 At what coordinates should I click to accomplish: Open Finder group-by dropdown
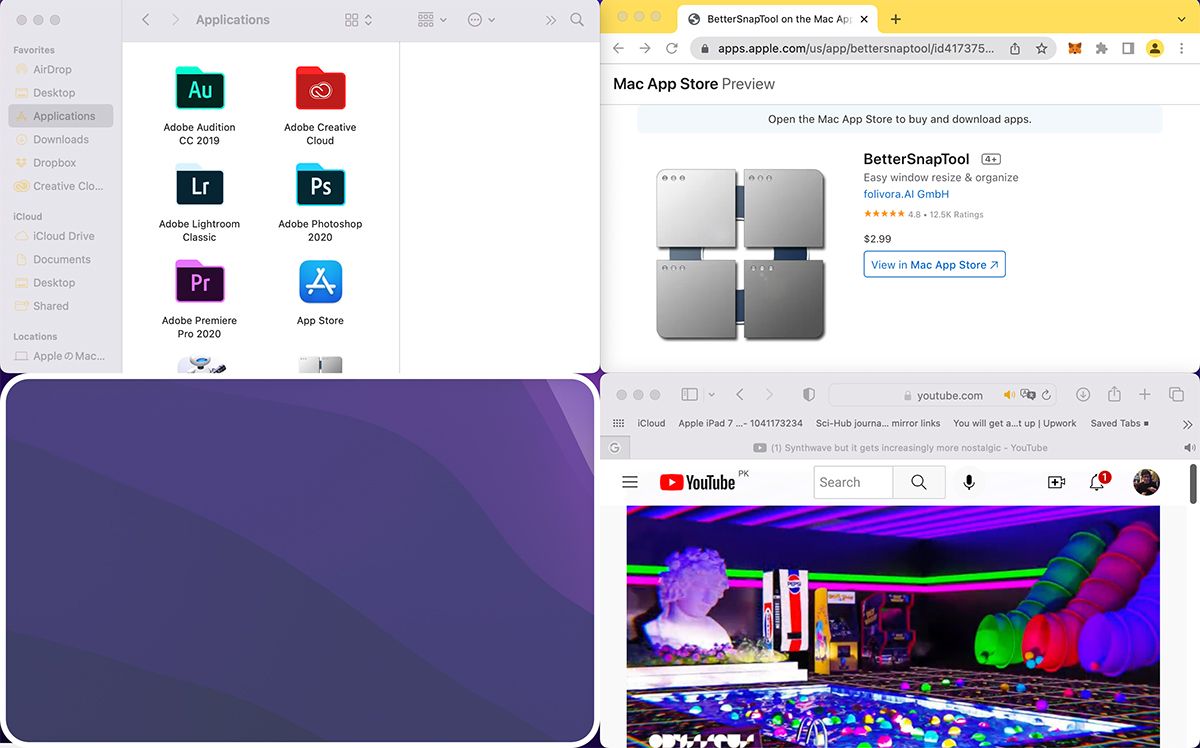[x=432, y=20]
